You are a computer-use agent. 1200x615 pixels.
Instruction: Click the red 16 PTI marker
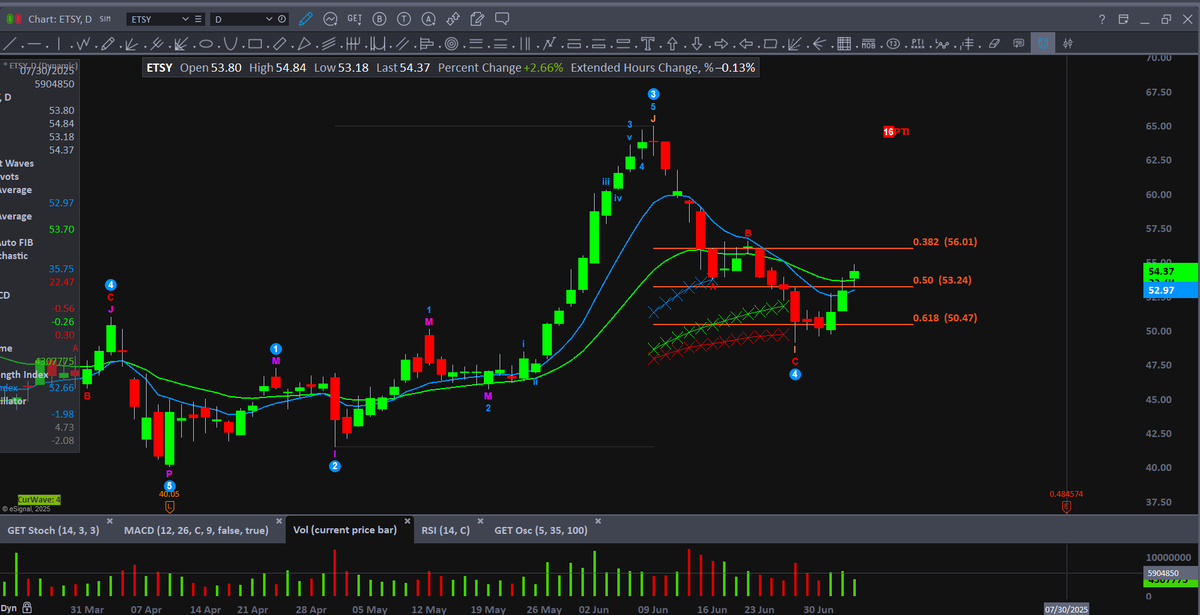(x=897, y=132)
